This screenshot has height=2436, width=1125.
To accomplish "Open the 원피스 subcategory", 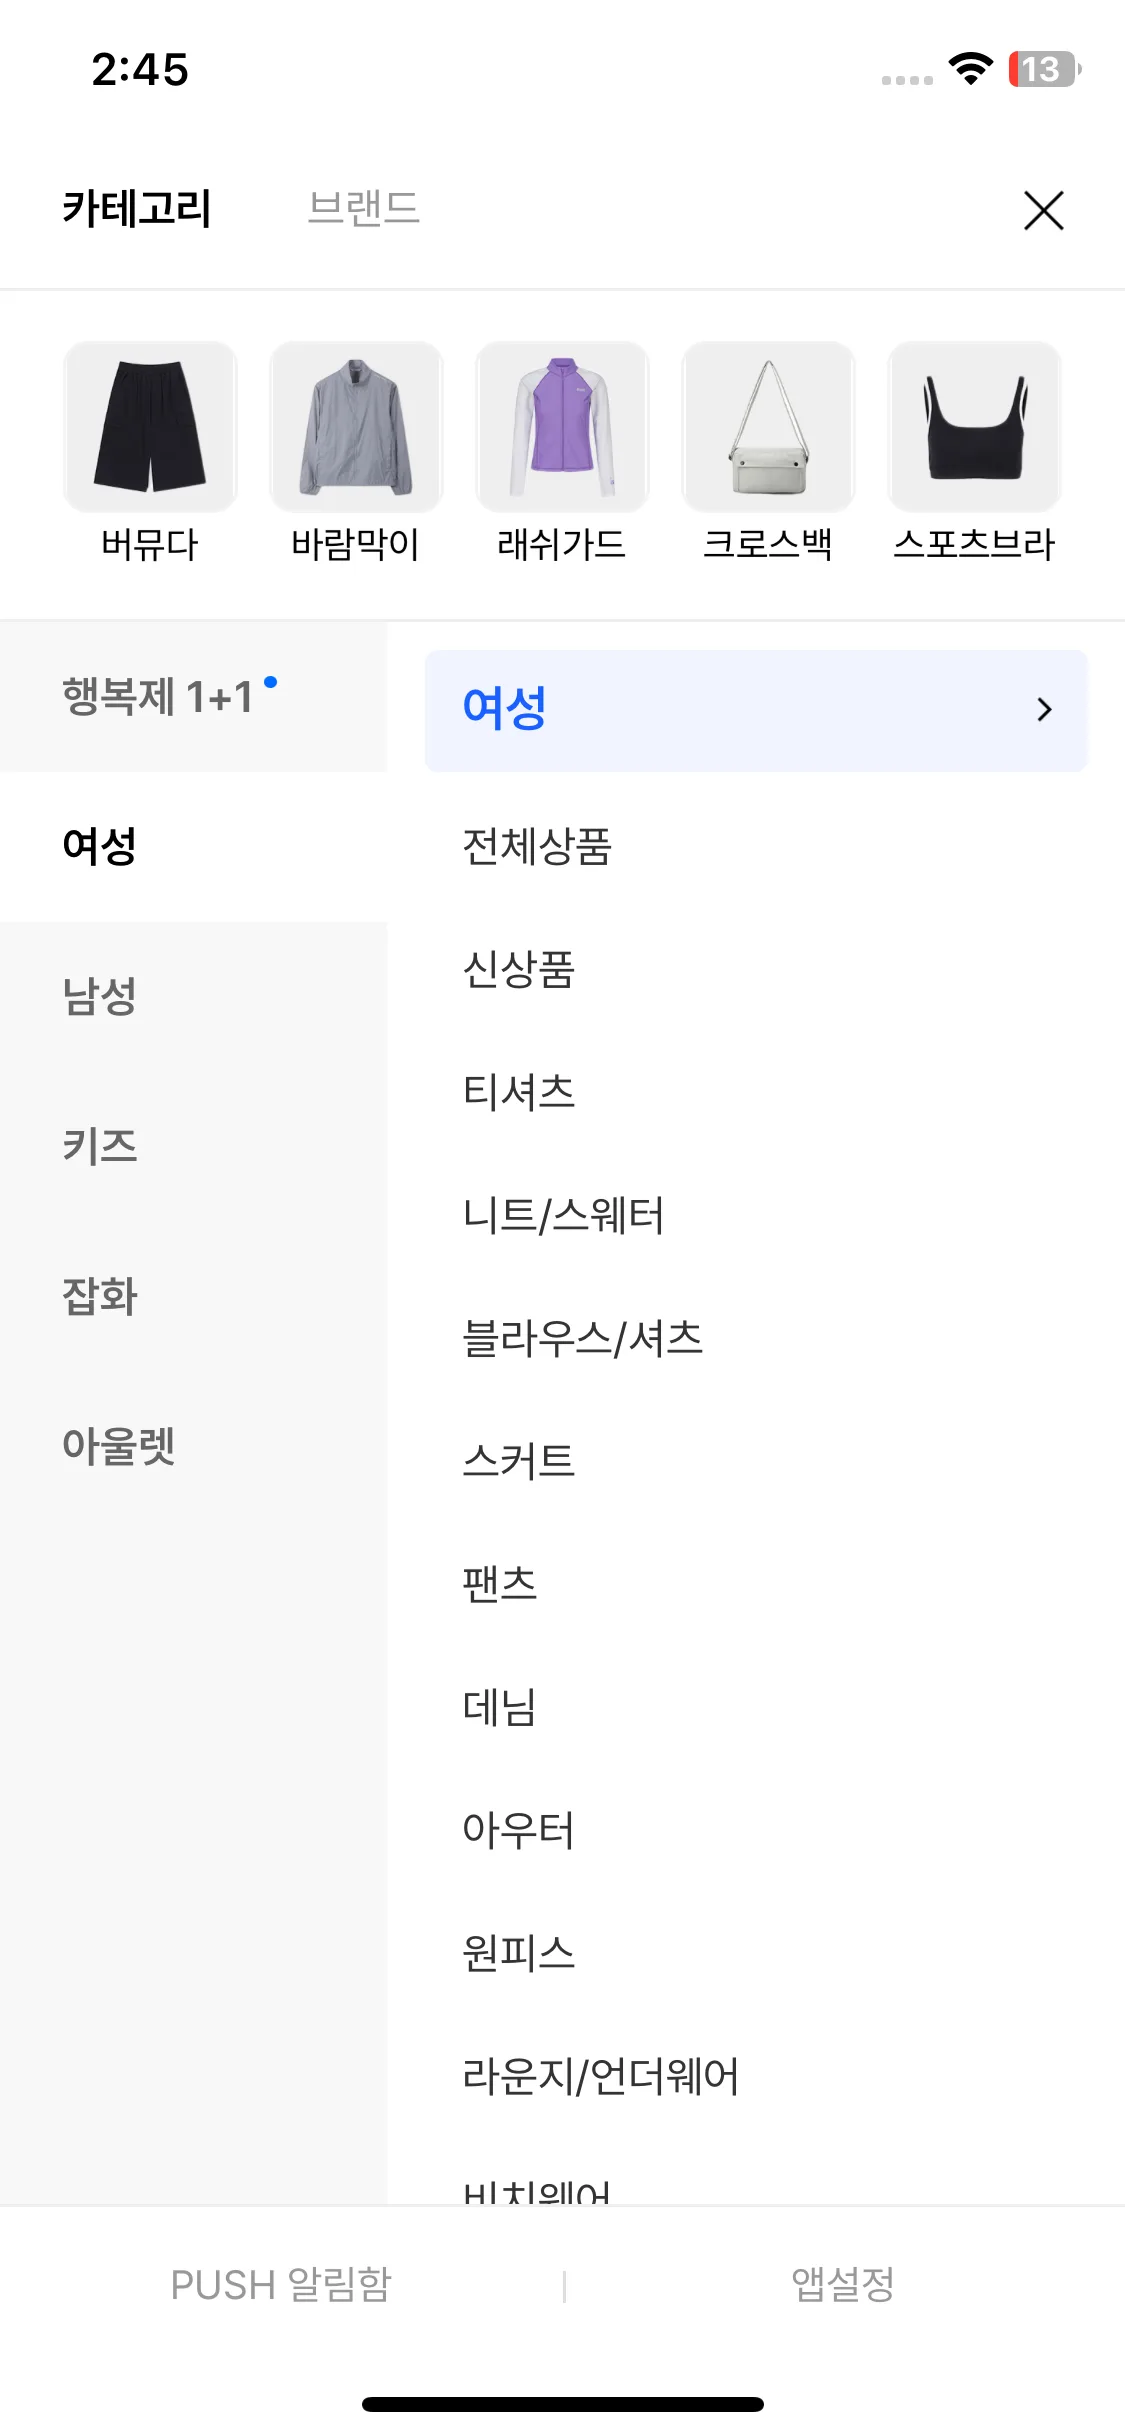I will click(518, 1953).
